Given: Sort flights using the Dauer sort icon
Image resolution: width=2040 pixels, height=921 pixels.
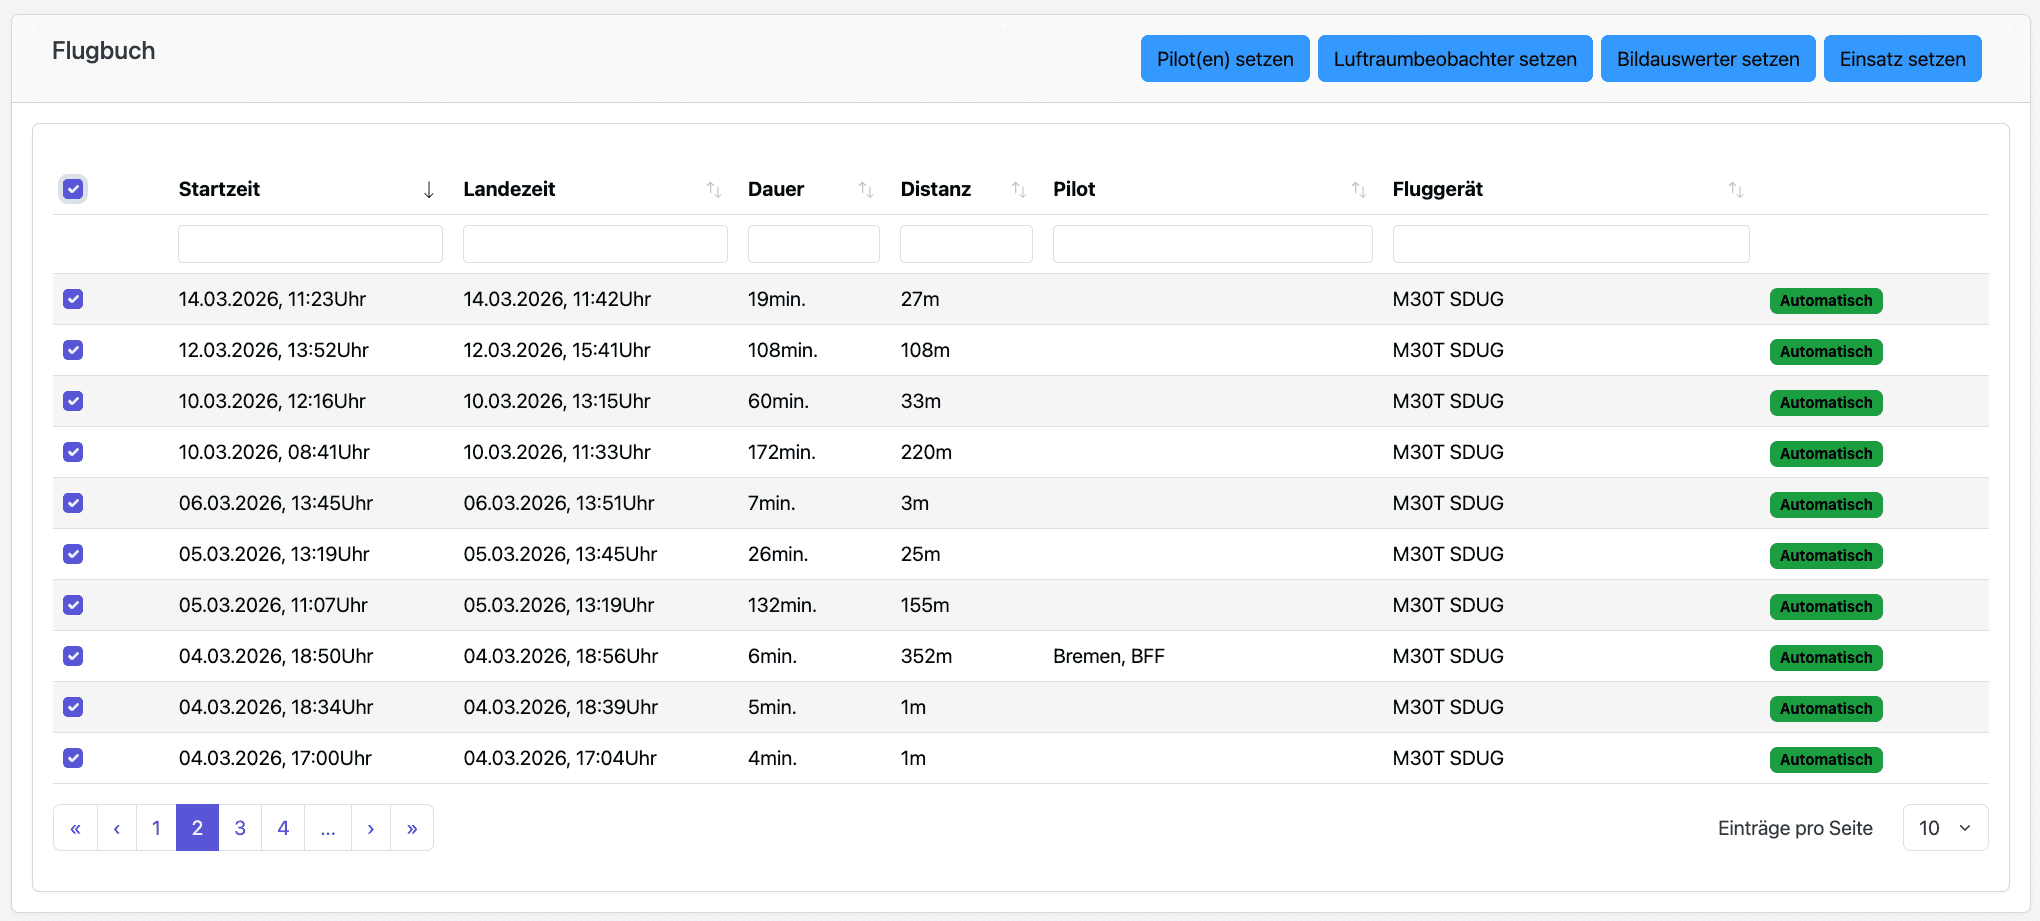Looking at the screenshot, I should click(x=865, y=190).
